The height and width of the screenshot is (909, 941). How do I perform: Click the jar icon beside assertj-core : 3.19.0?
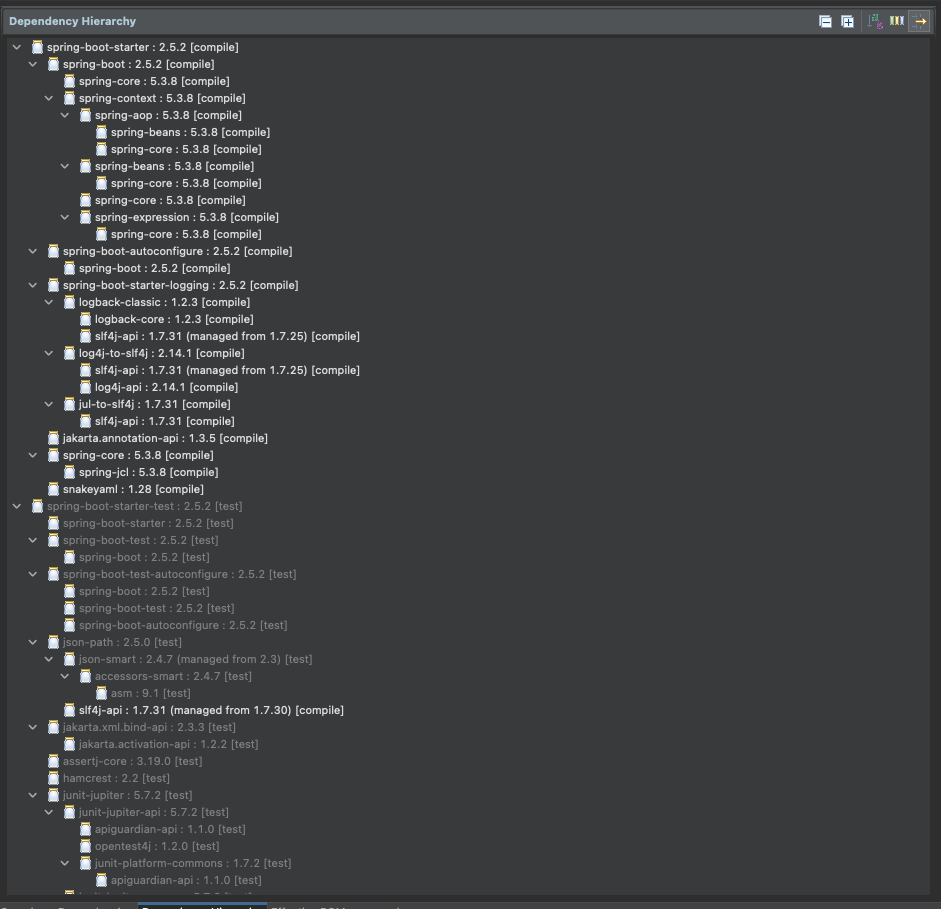[53, 761]
